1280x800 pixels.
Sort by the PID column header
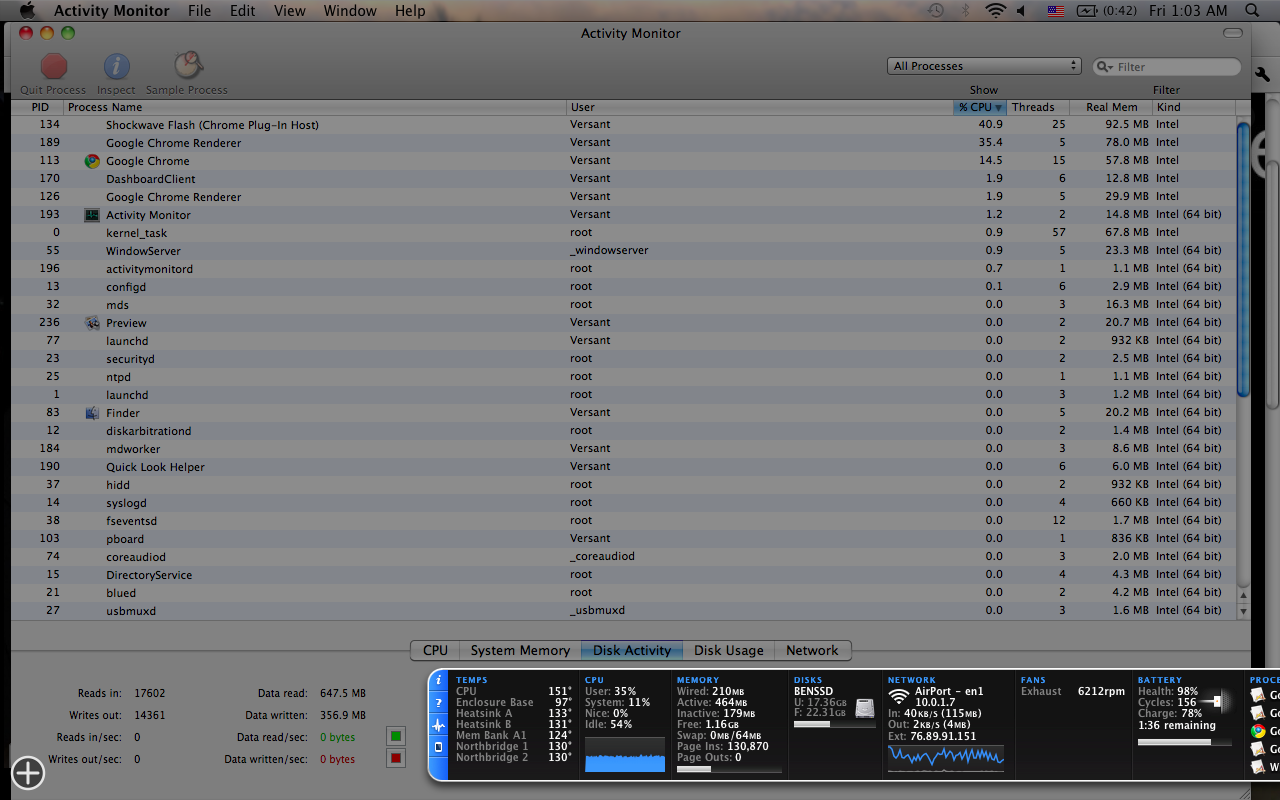(38, 107)
